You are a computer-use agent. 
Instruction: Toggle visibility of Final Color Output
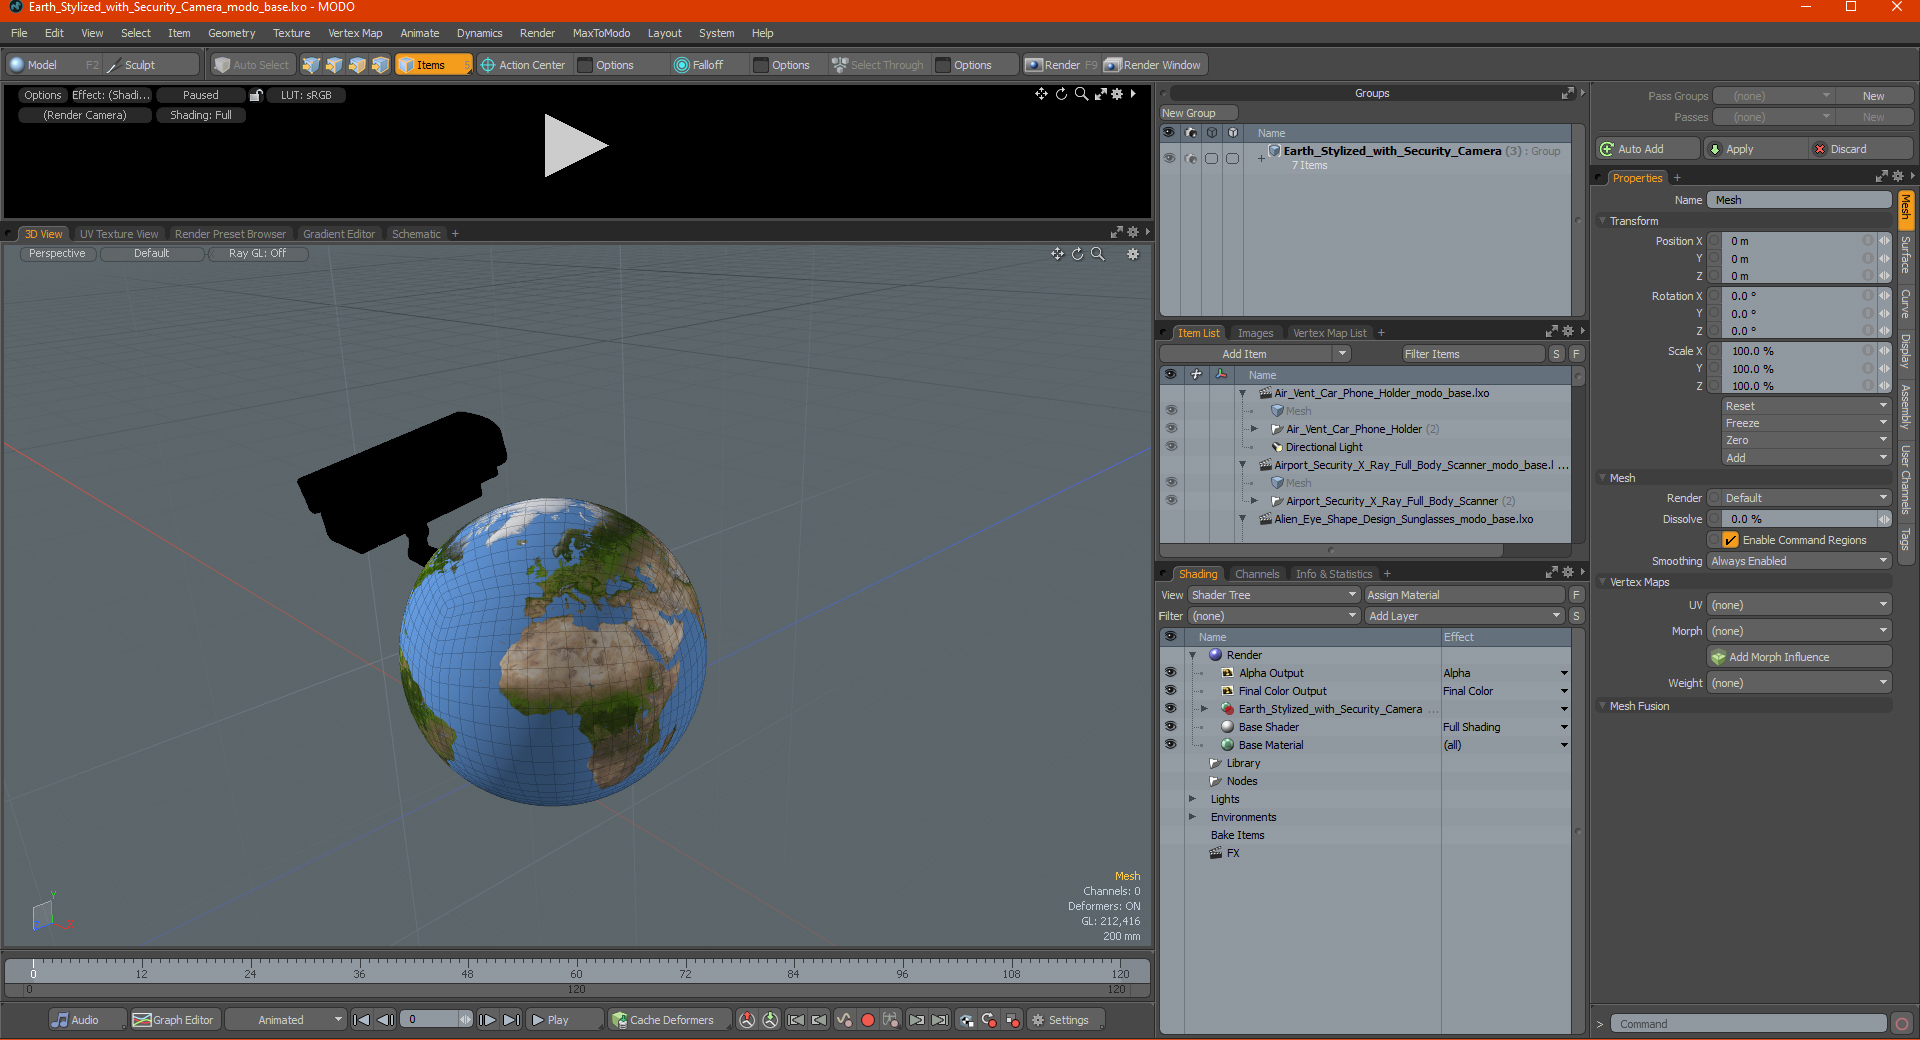pos(1170,691)
